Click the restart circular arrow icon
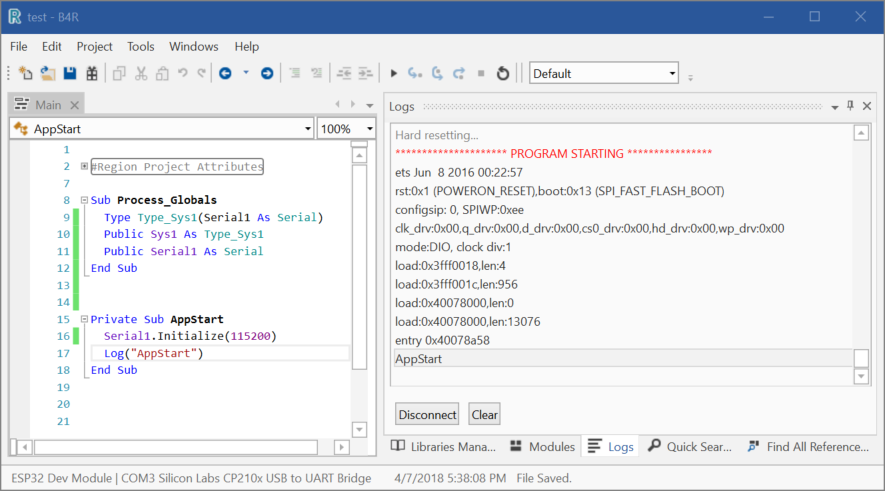The width and height of the screenshot is (885, 491). point(503,73)
